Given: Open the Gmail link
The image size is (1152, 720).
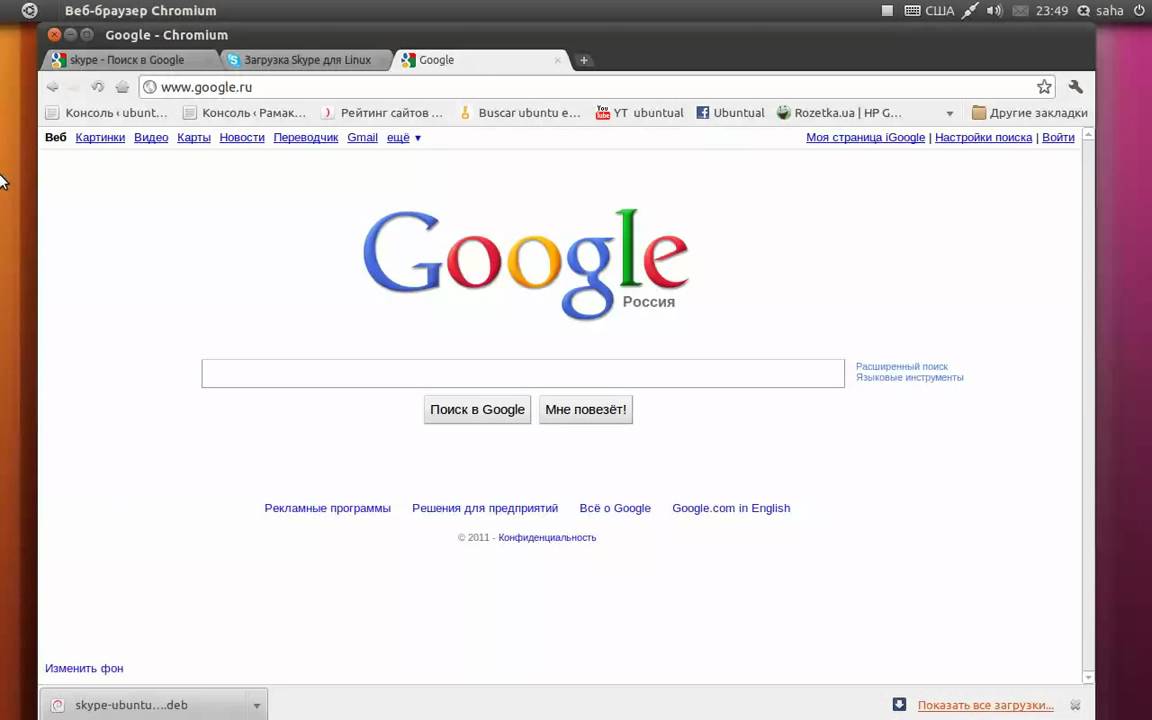Looking at the screenshot, I should pyautogui.click(x=362, y=137).
